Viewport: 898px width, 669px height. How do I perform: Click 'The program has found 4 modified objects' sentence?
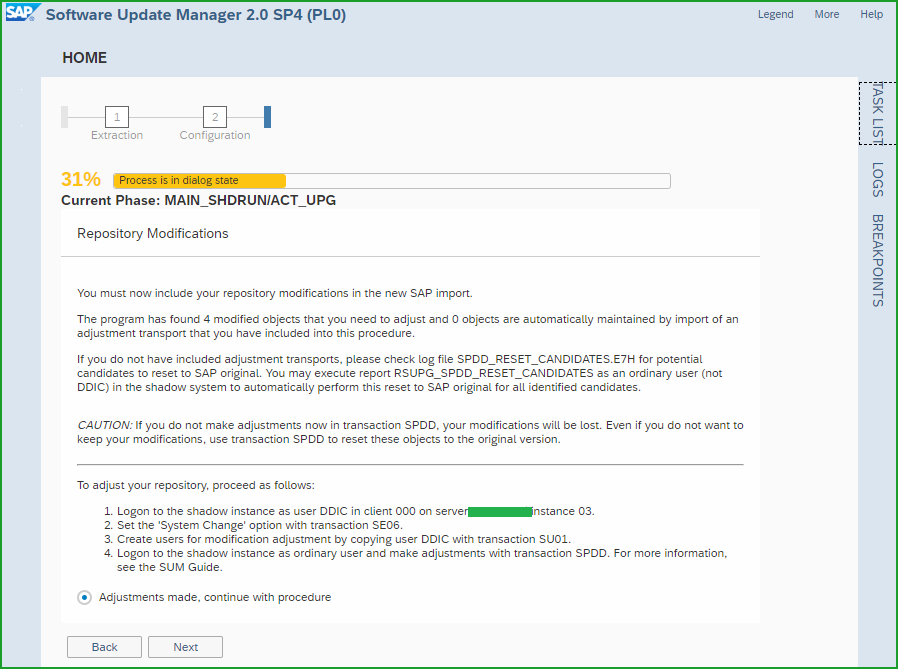(408, 326)
